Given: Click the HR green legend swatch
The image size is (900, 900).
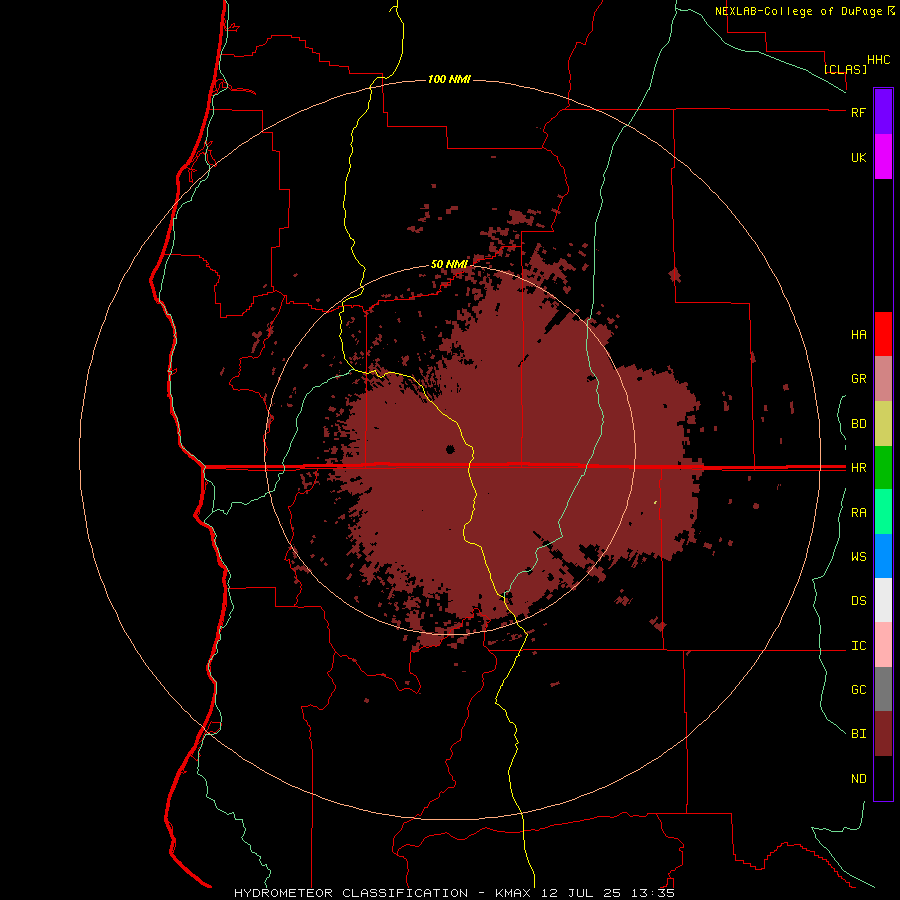Looking at the screenshot, I should coord(883,468).
